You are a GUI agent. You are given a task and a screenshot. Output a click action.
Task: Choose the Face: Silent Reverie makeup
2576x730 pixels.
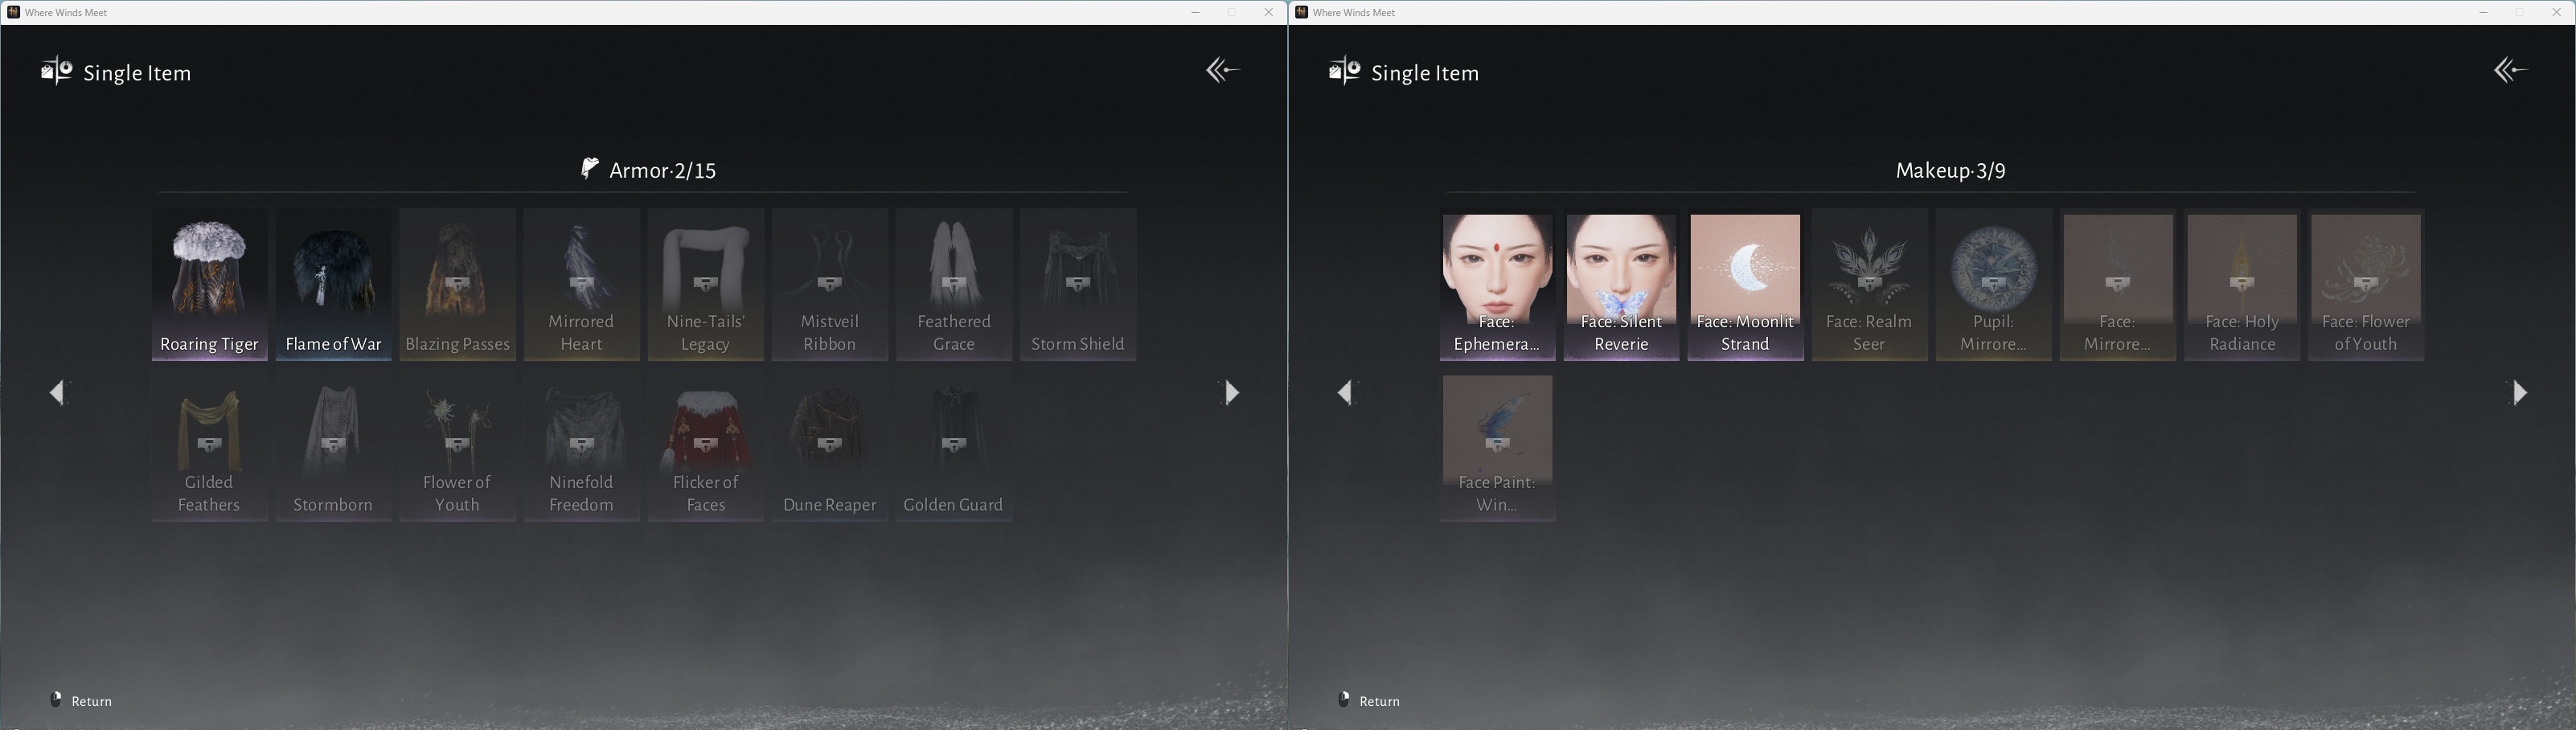[x=1621, y=285]
